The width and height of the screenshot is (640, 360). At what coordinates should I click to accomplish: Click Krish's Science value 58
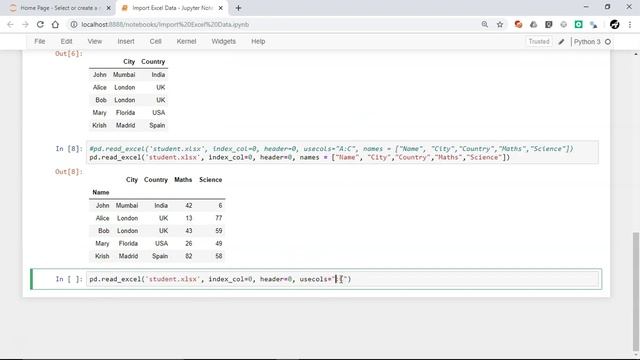coord(219,256)
